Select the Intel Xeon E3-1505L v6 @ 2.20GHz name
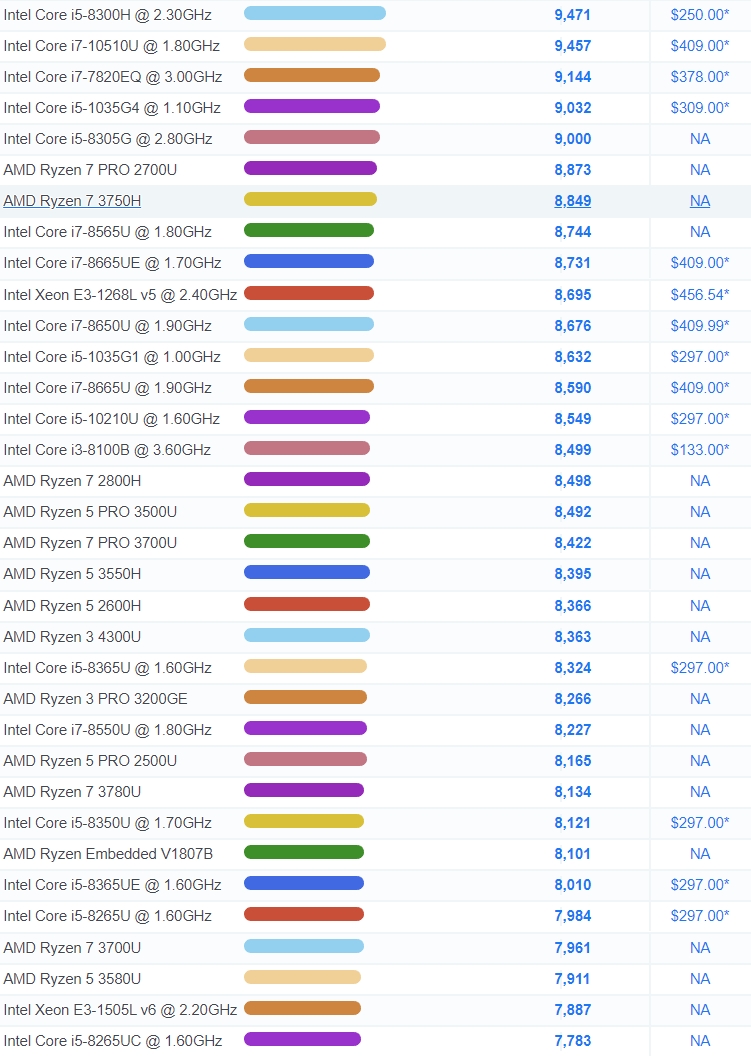This screenshot has height=1056, width=751. click(x=121, y=1010)
